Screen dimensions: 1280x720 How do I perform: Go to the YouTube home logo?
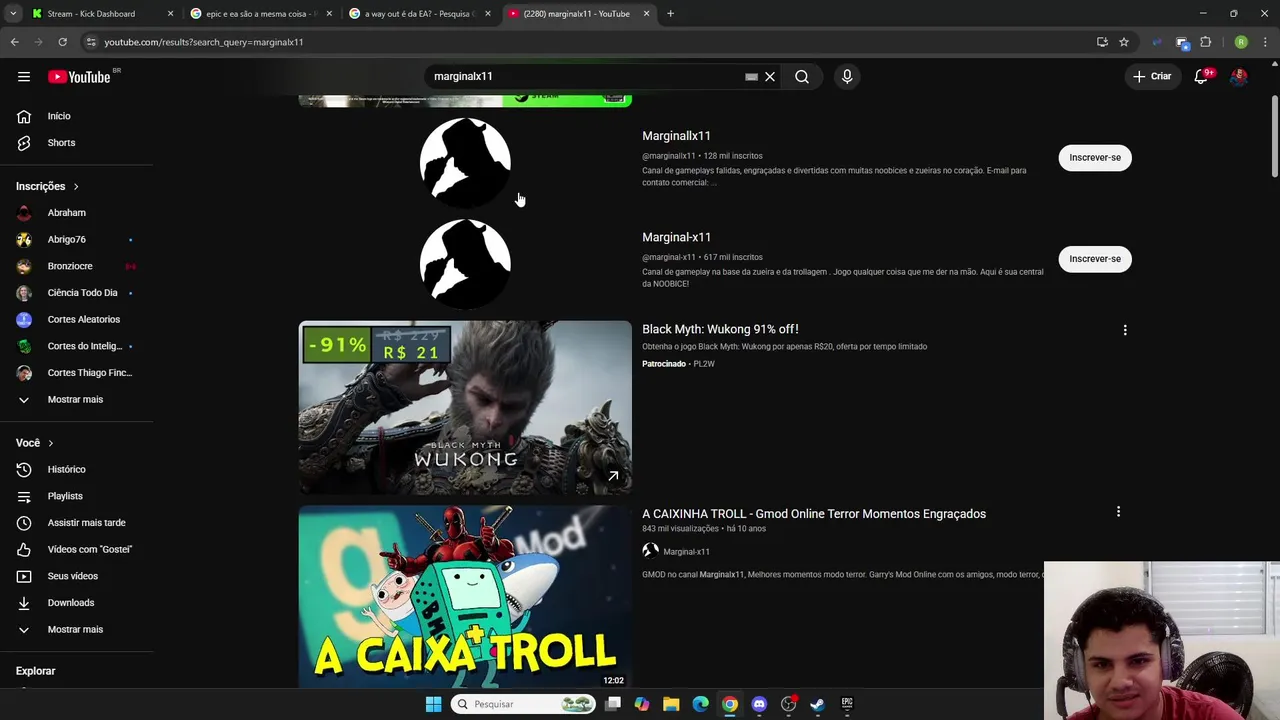pyautogui.click(x=79, y=77)
